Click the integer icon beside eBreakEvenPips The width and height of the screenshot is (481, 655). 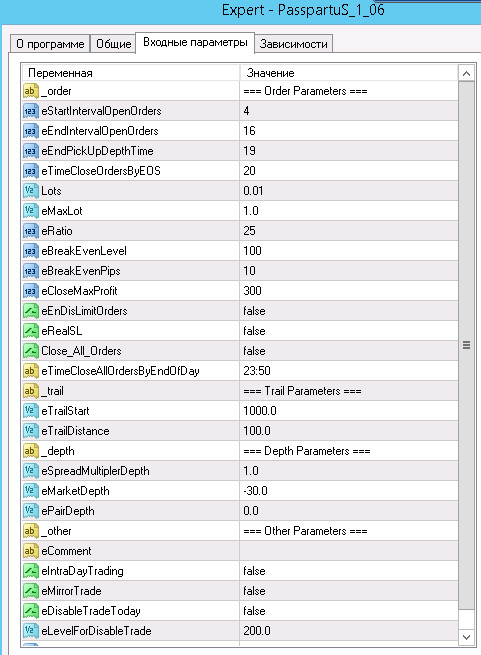pyautogui.click(x=31, y=271)
